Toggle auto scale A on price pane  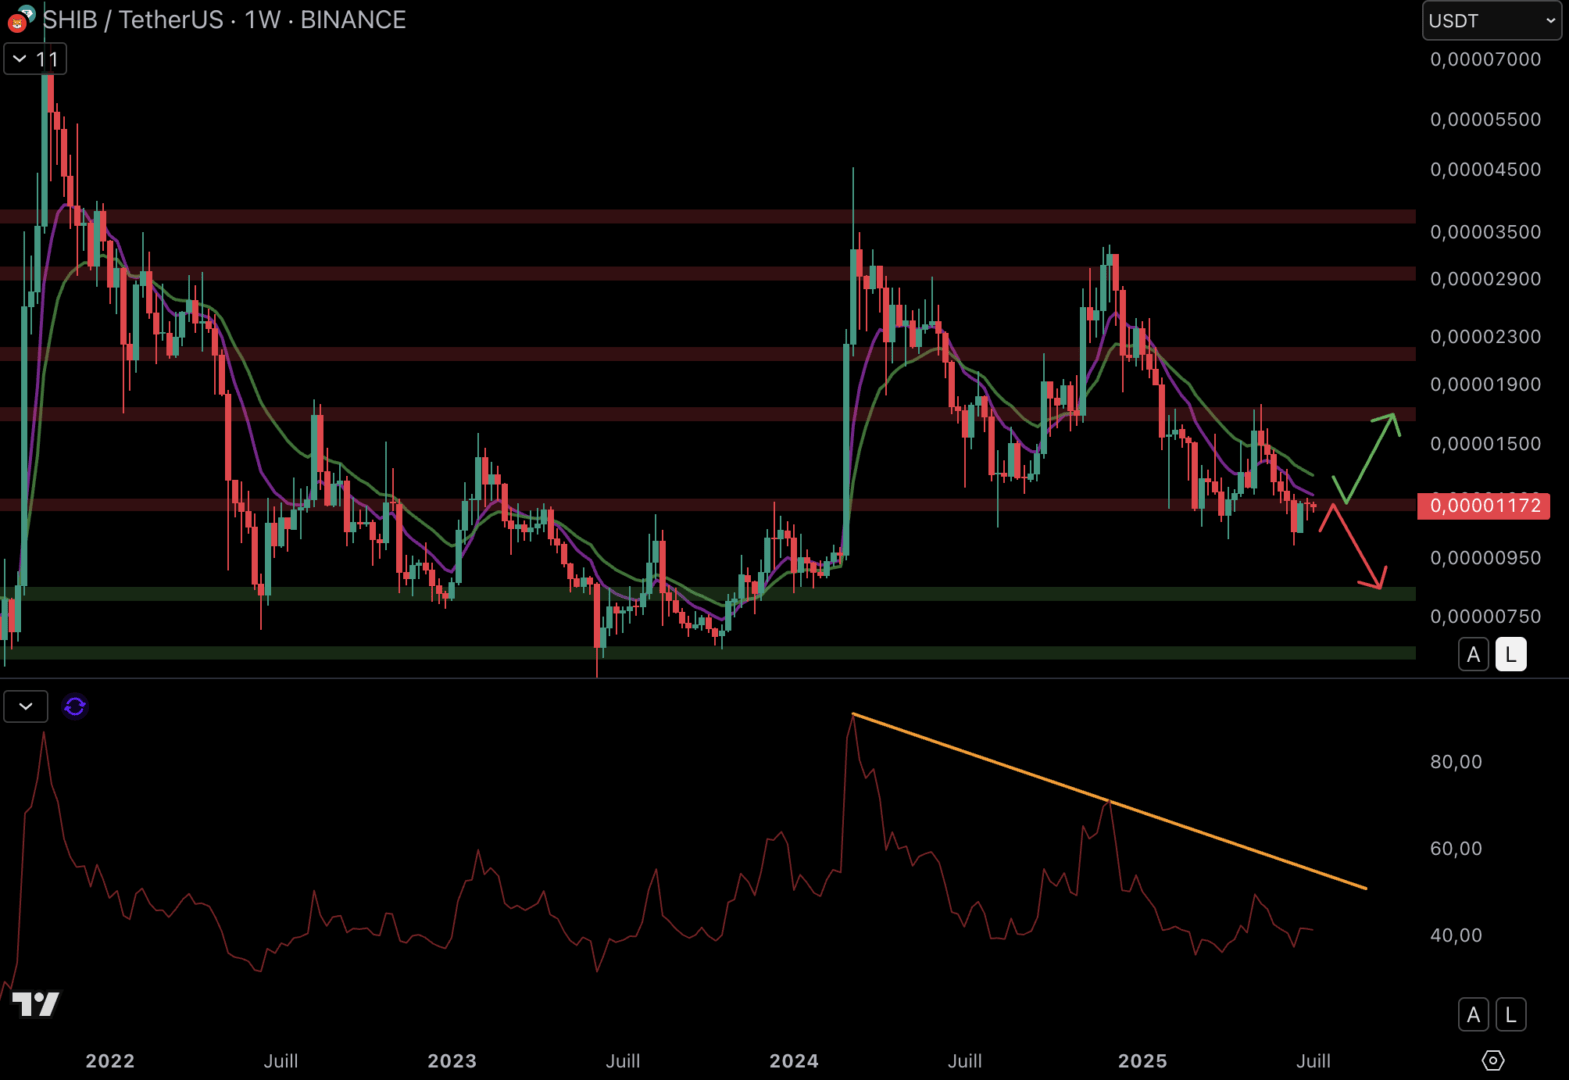[x=1473, y=655]
